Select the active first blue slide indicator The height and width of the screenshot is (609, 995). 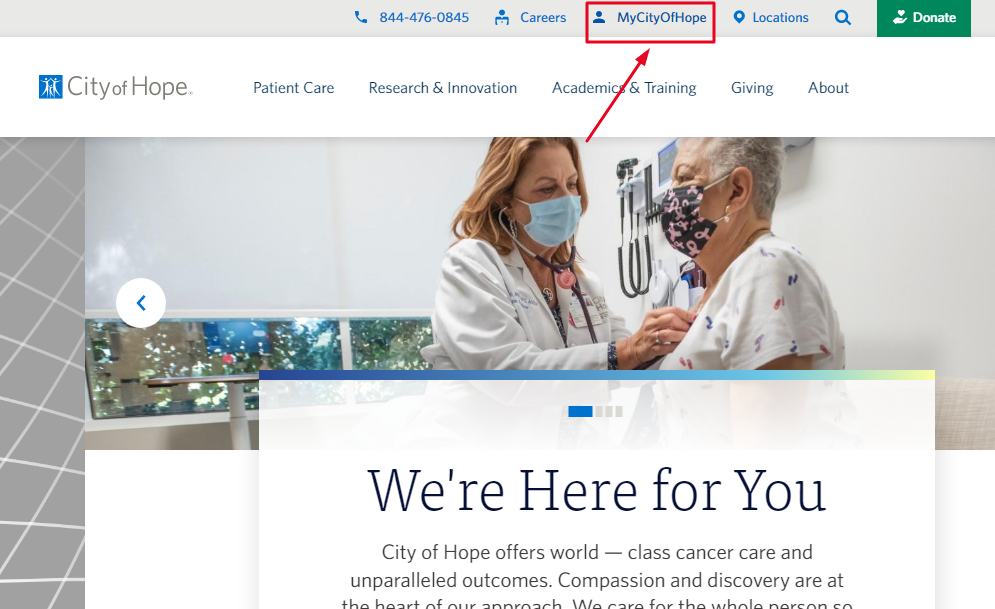tap(580, 412)
